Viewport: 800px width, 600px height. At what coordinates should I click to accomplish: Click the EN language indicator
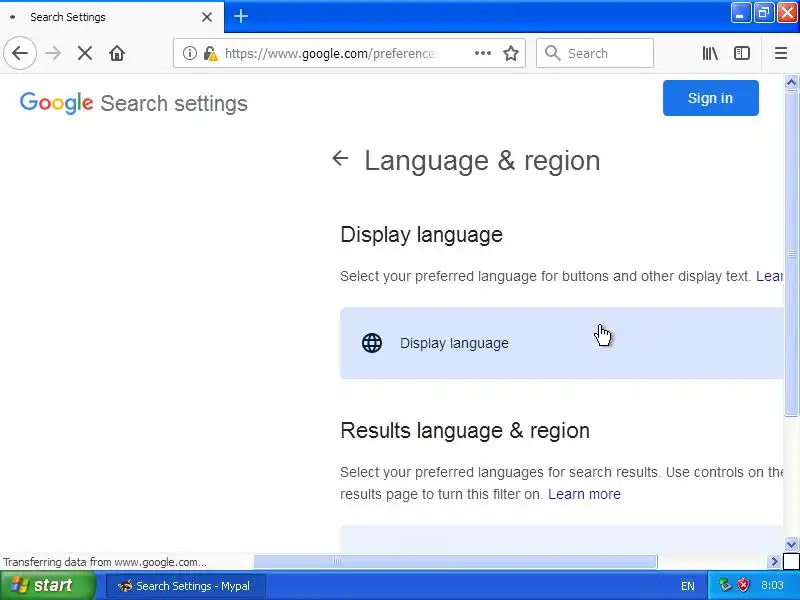687,586
